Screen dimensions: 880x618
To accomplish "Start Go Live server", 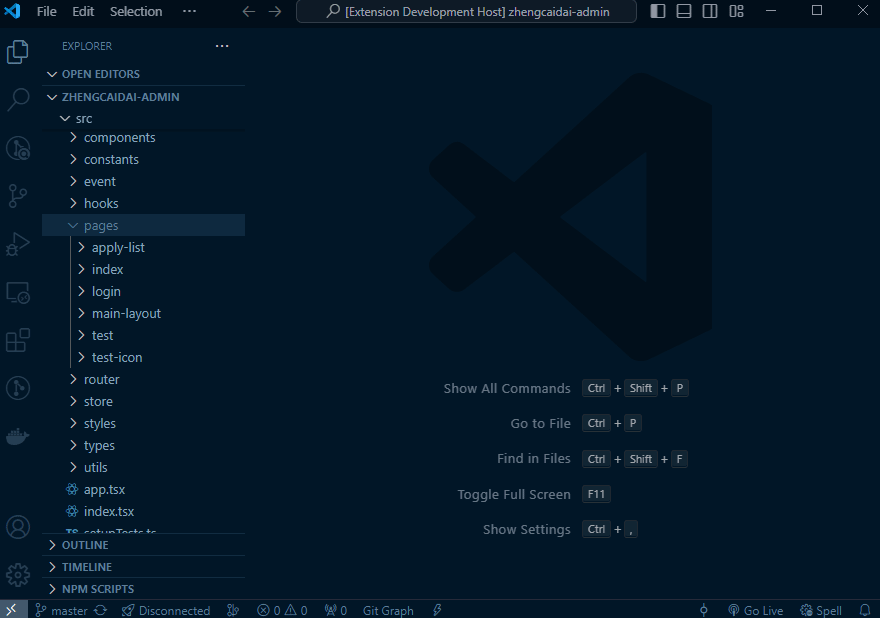I will (755, 610).
